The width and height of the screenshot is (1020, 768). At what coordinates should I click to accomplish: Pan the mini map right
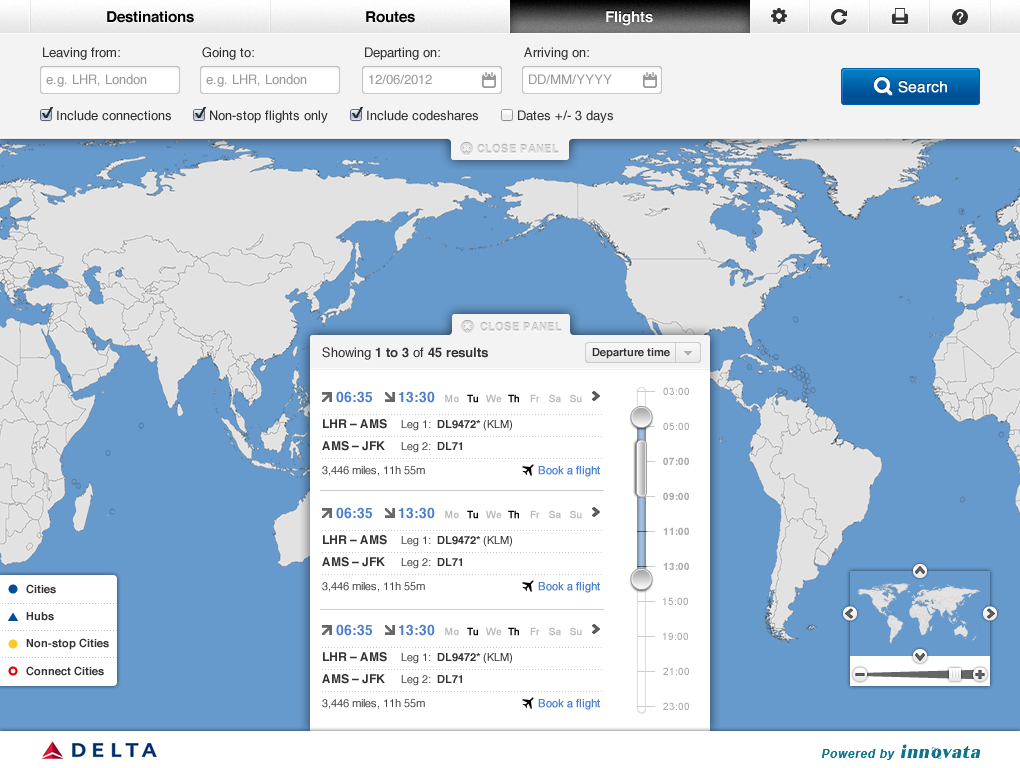tap(989, 613)
